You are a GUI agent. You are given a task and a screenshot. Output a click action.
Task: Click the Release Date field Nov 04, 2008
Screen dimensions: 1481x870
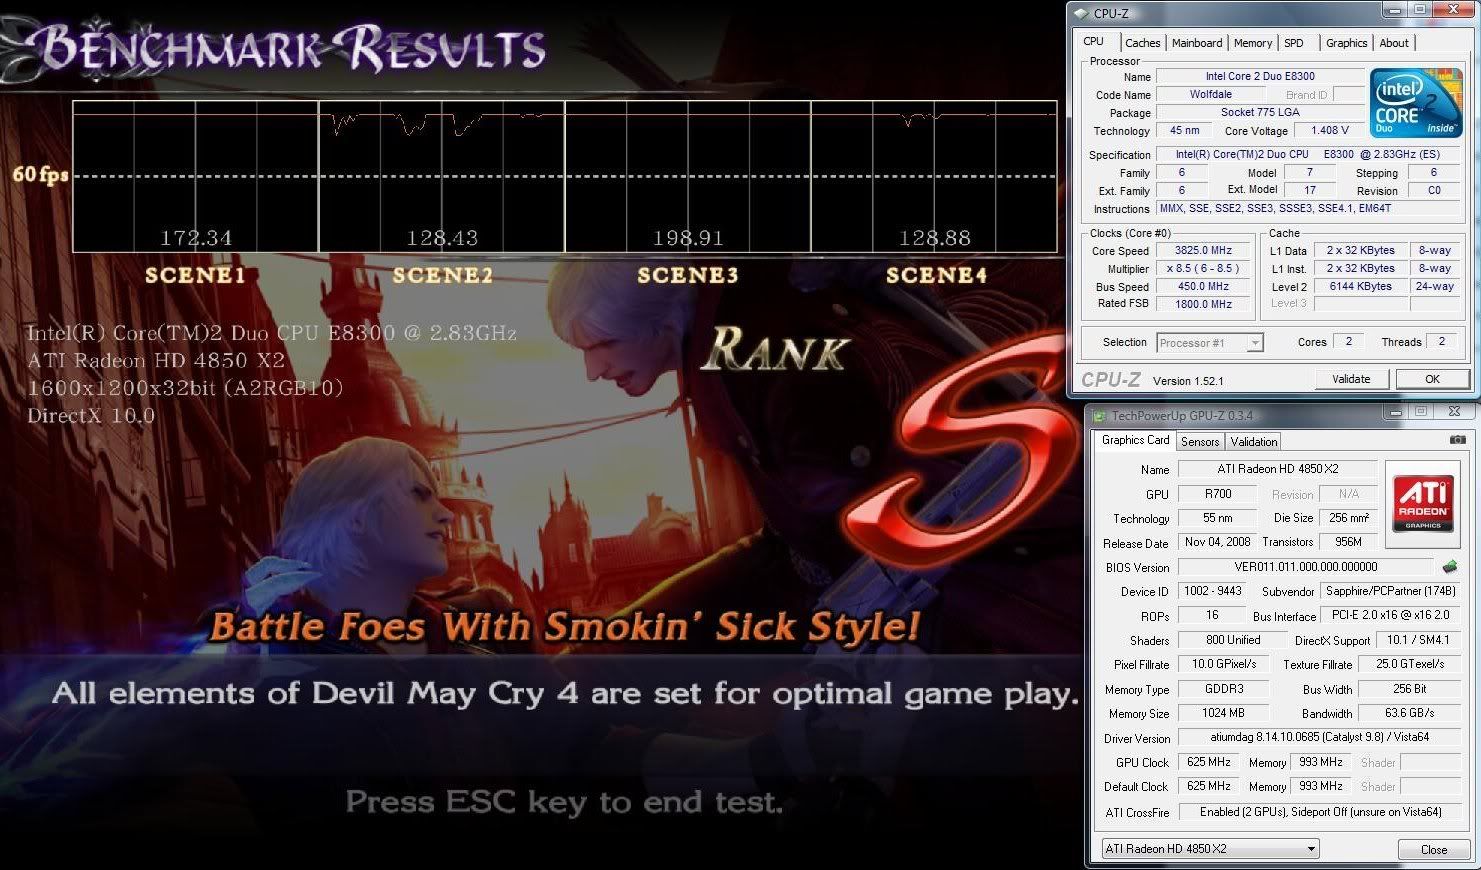point(1218,542)
